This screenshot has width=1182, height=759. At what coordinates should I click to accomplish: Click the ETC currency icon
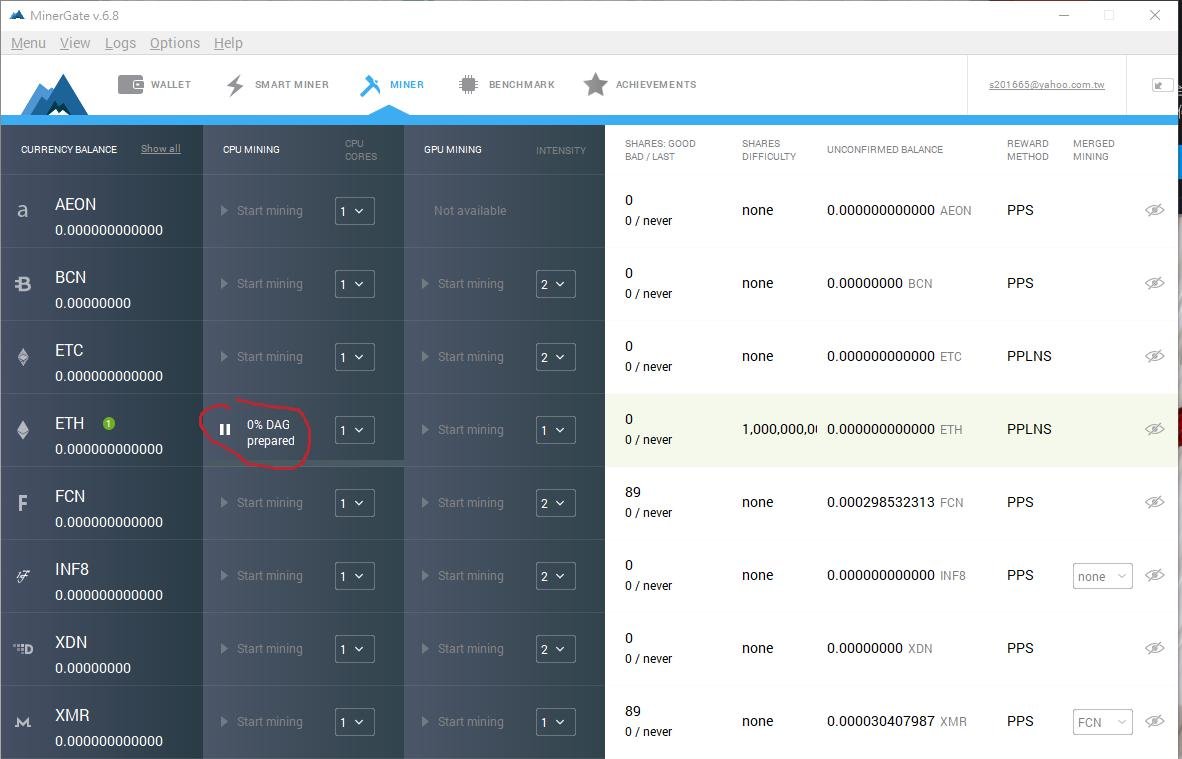[23, 357]
